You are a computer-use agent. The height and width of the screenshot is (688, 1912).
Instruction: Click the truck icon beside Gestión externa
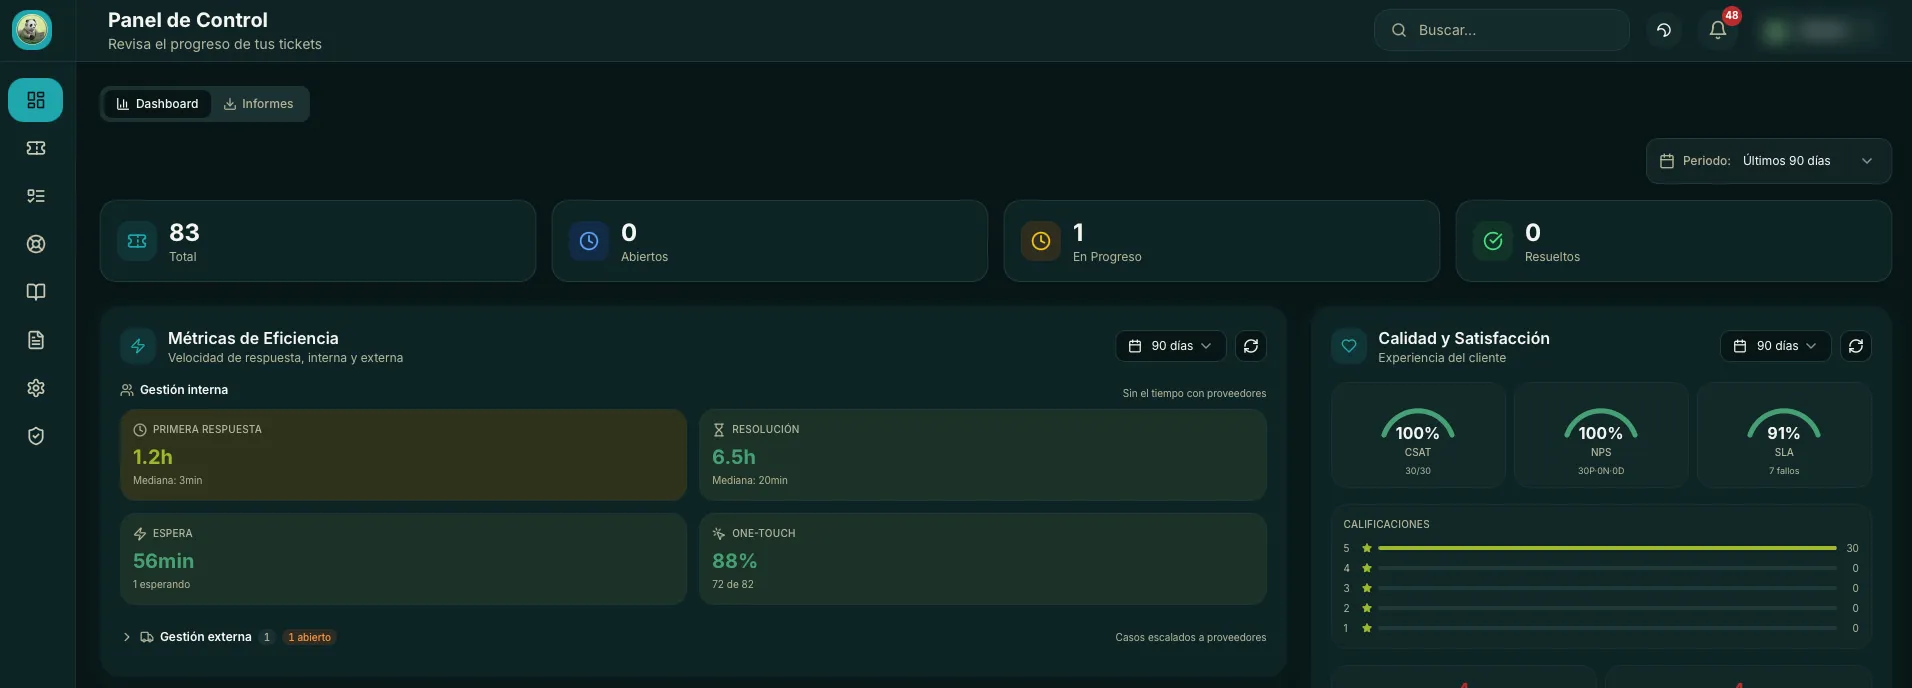(x=147, y=637)
